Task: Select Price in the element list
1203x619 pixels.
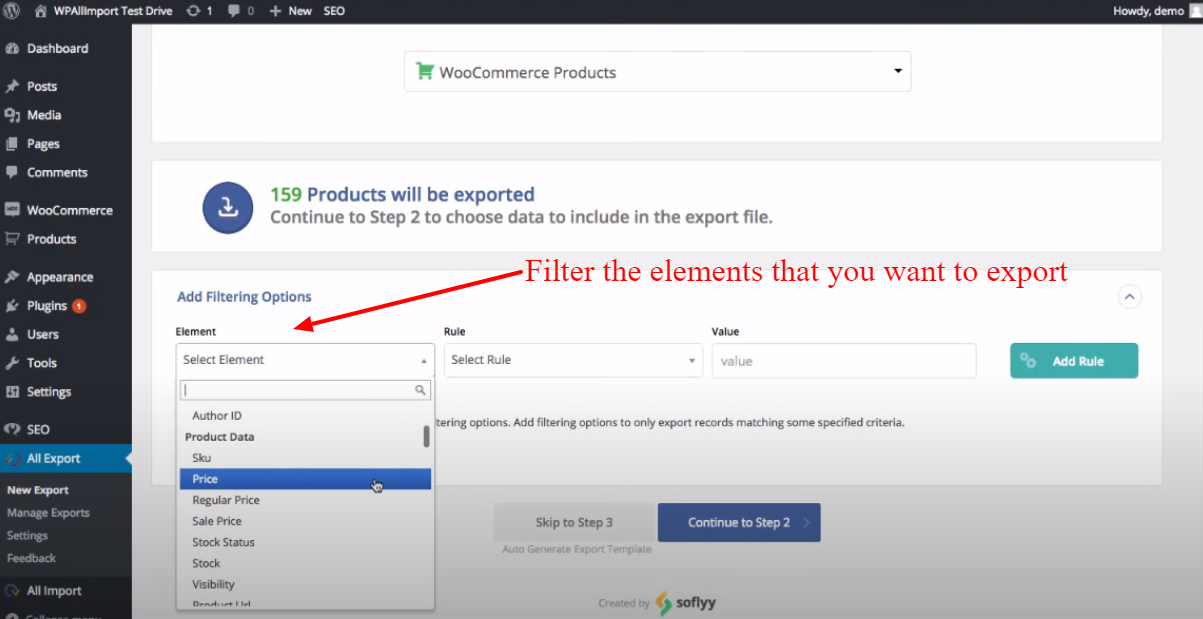Action: (x=305, y=479)
